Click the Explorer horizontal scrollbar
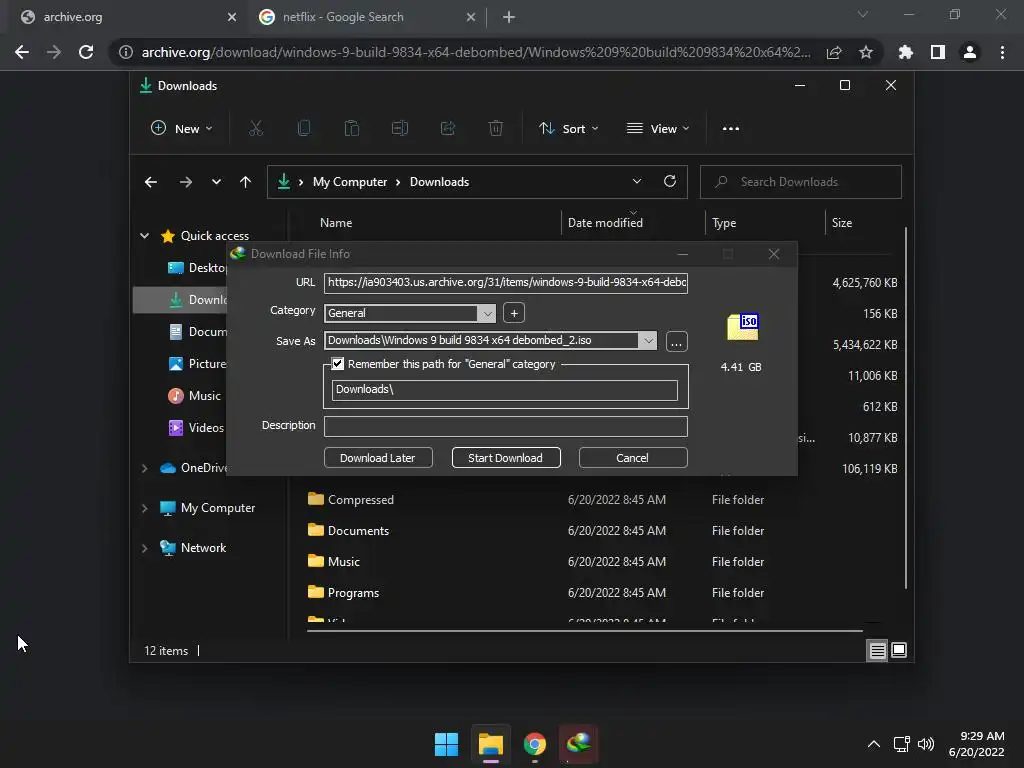This screenshot has height=768, width=1024. 584,631
